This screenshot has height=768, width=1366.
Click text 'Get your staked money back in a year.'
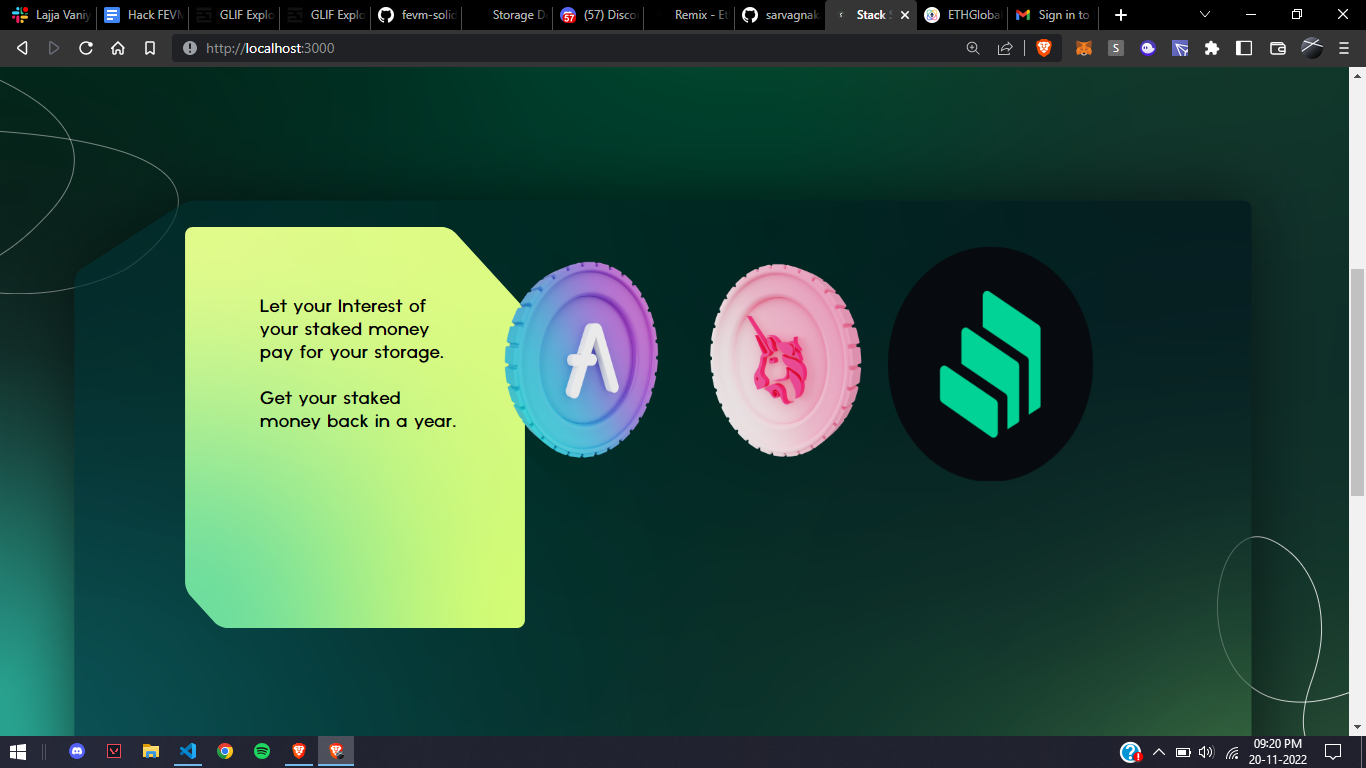(x=358, y=410)
